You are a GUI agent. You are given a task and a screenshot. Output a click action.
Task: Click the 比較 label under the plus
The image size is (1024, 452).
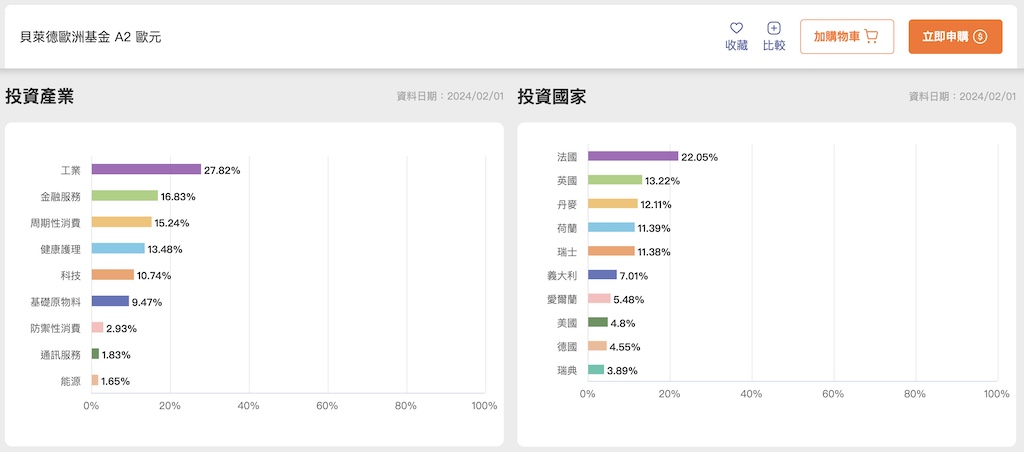click(x=773, y=45)
